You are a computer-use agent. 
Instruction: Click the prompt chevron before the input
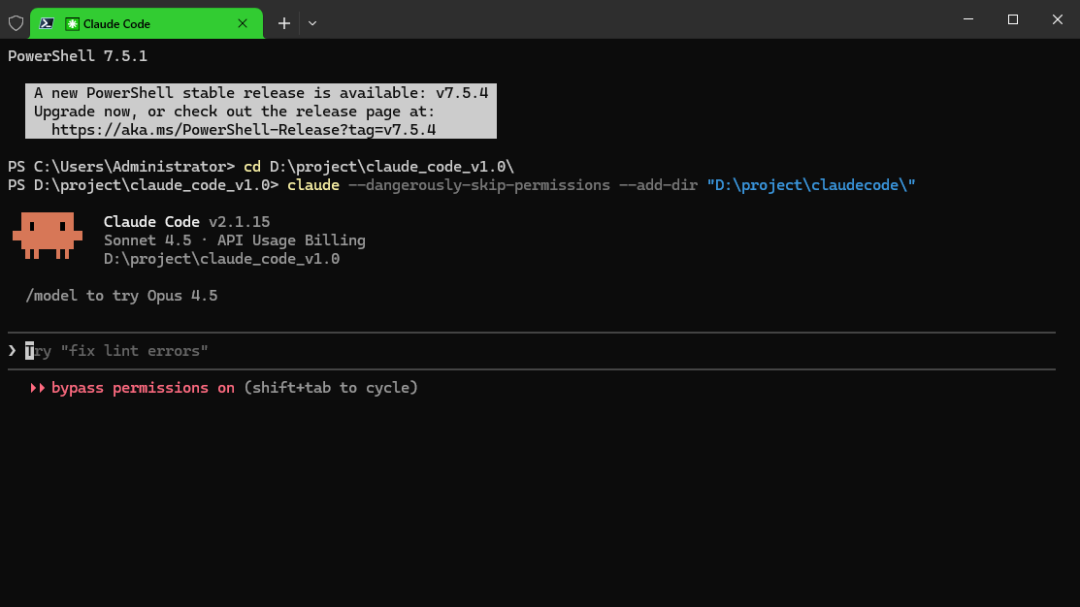tap(12, 351)
